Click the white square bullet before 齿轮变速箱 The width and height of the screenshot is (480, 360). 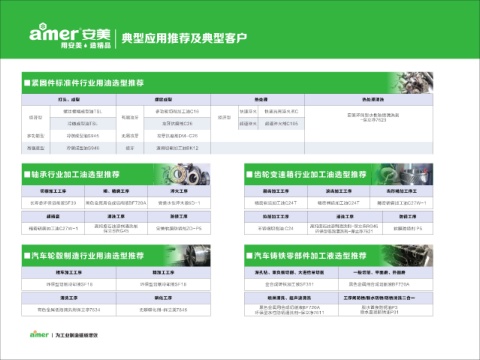[249, 174]
